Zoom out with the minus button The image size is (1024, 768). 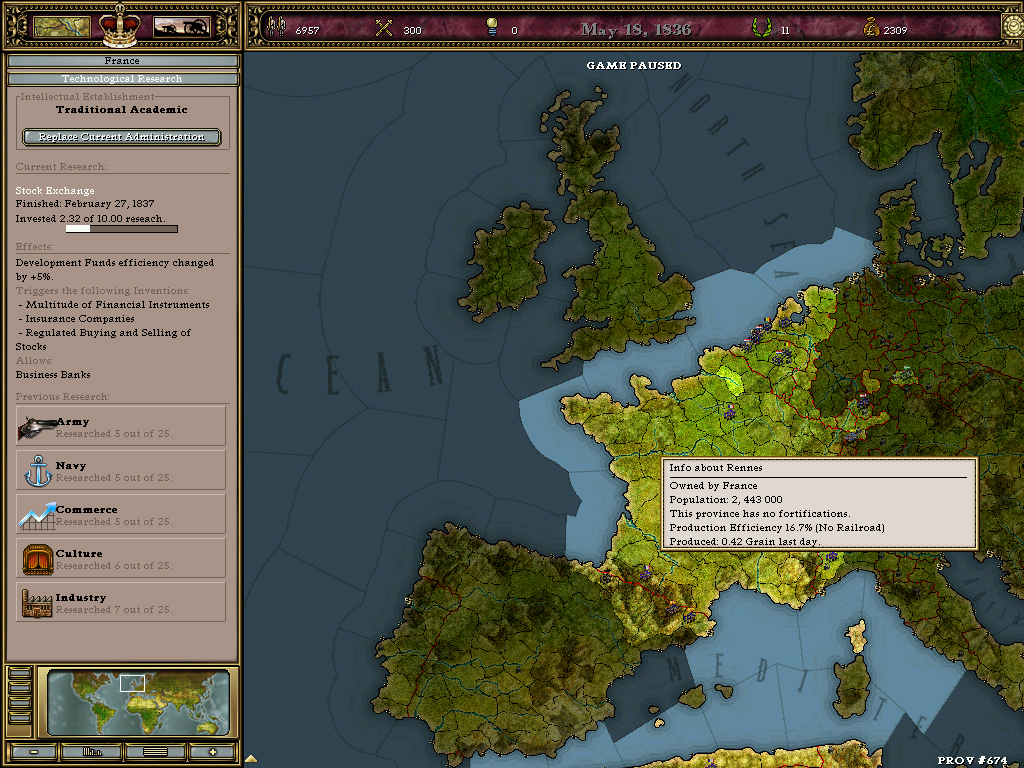(x=33, y=751)
